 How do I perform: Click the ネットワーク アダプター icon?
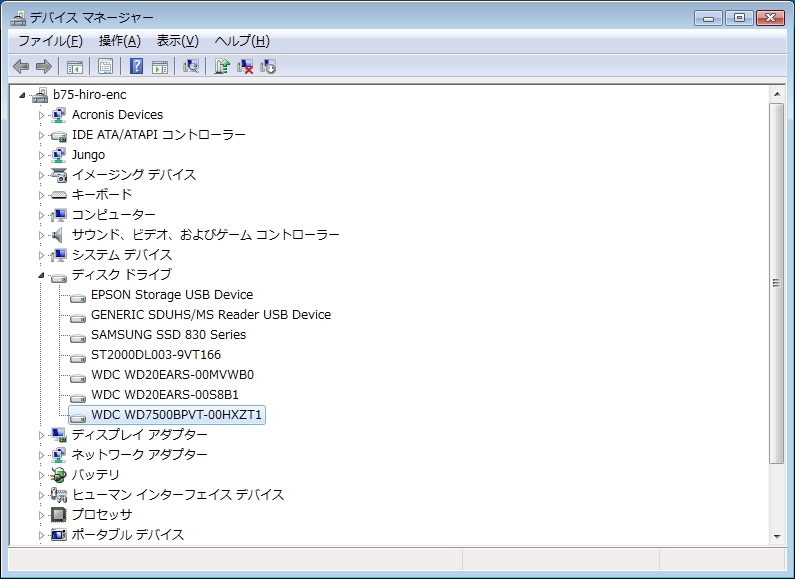59,455
